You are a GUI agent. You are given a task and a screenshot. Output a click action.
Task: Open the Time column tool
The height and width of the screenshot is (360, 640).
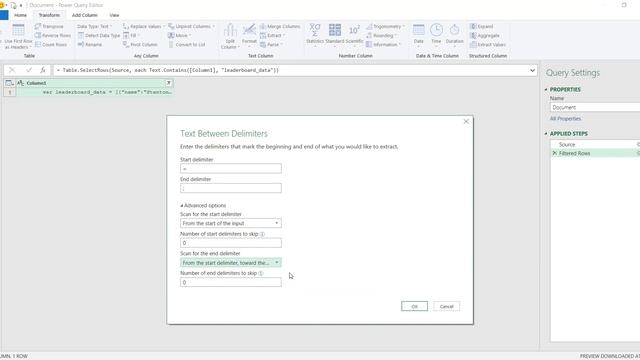click(436, 34)
